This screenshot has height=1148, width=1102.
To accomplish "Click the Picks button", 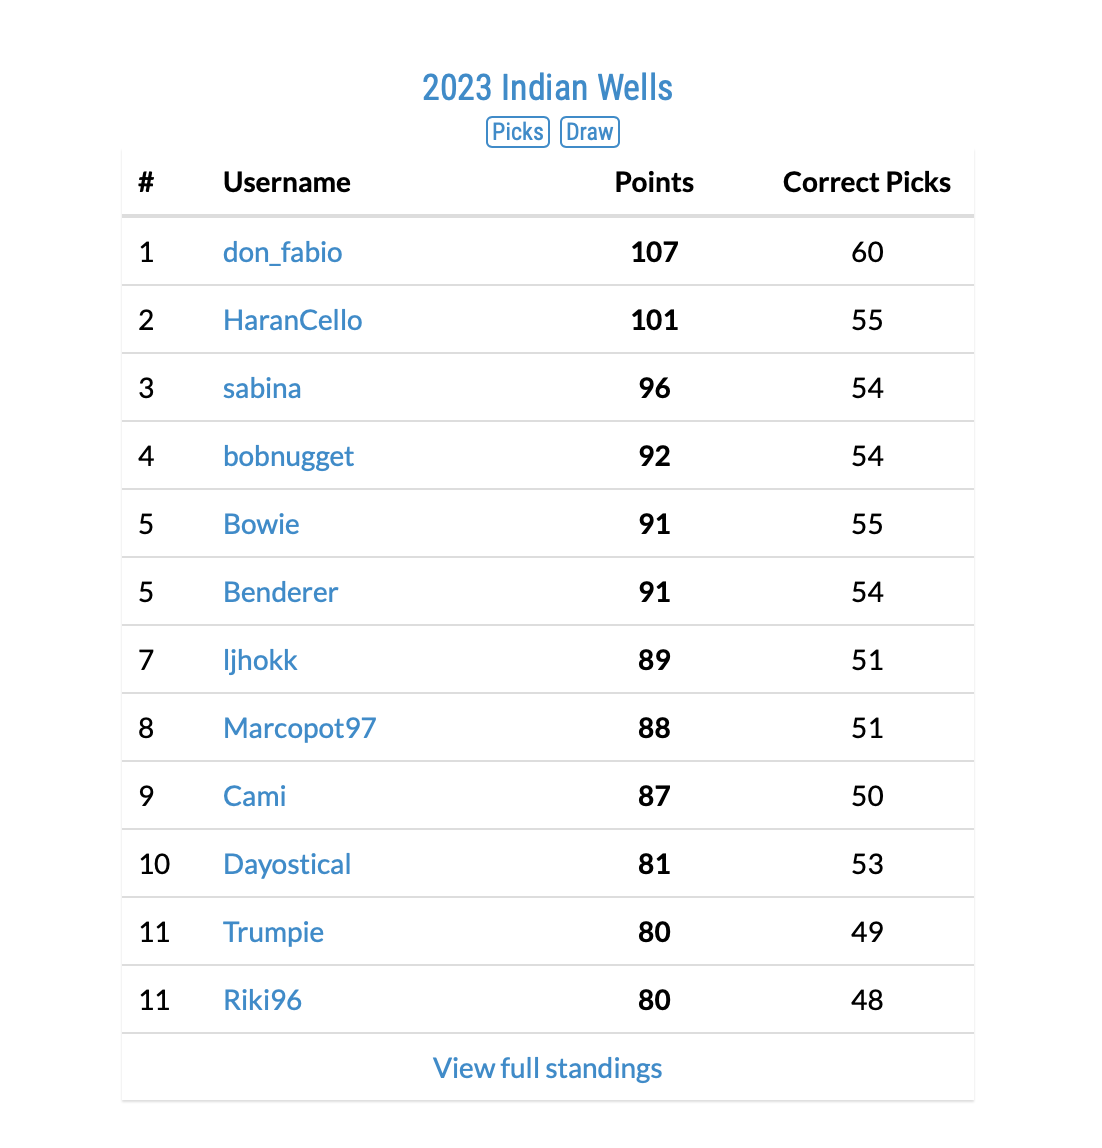I will point(518,132).
